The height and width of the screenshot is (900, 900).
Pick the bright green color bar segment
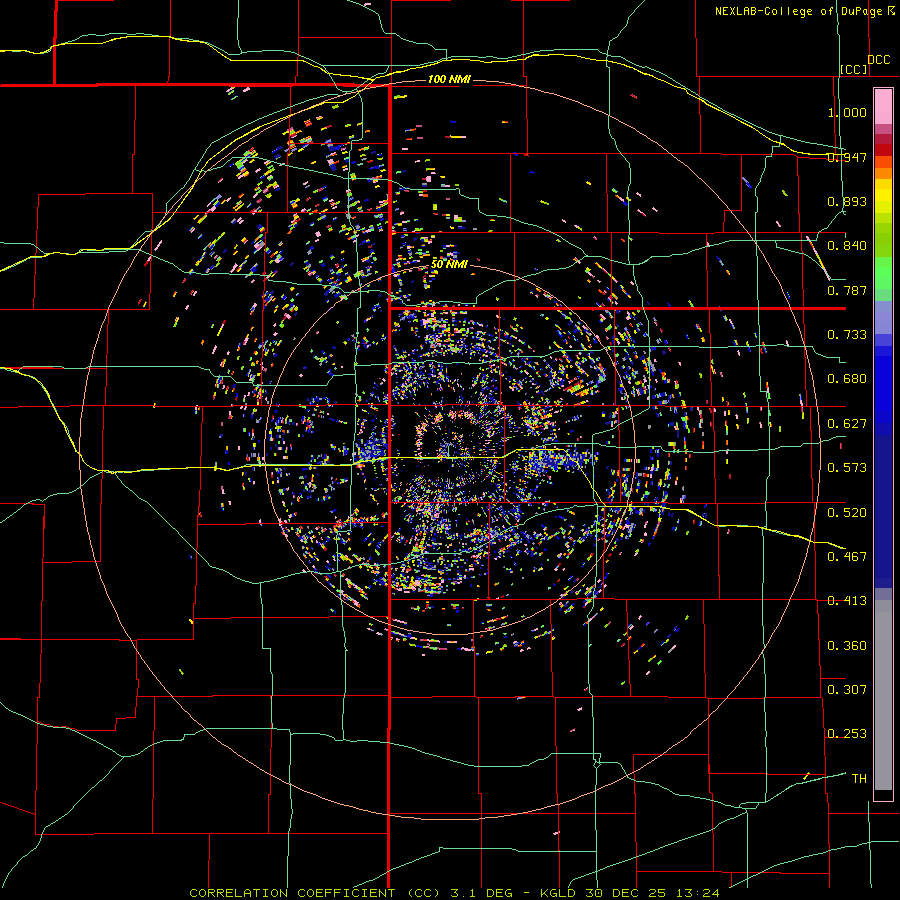[x=883, y=273]
